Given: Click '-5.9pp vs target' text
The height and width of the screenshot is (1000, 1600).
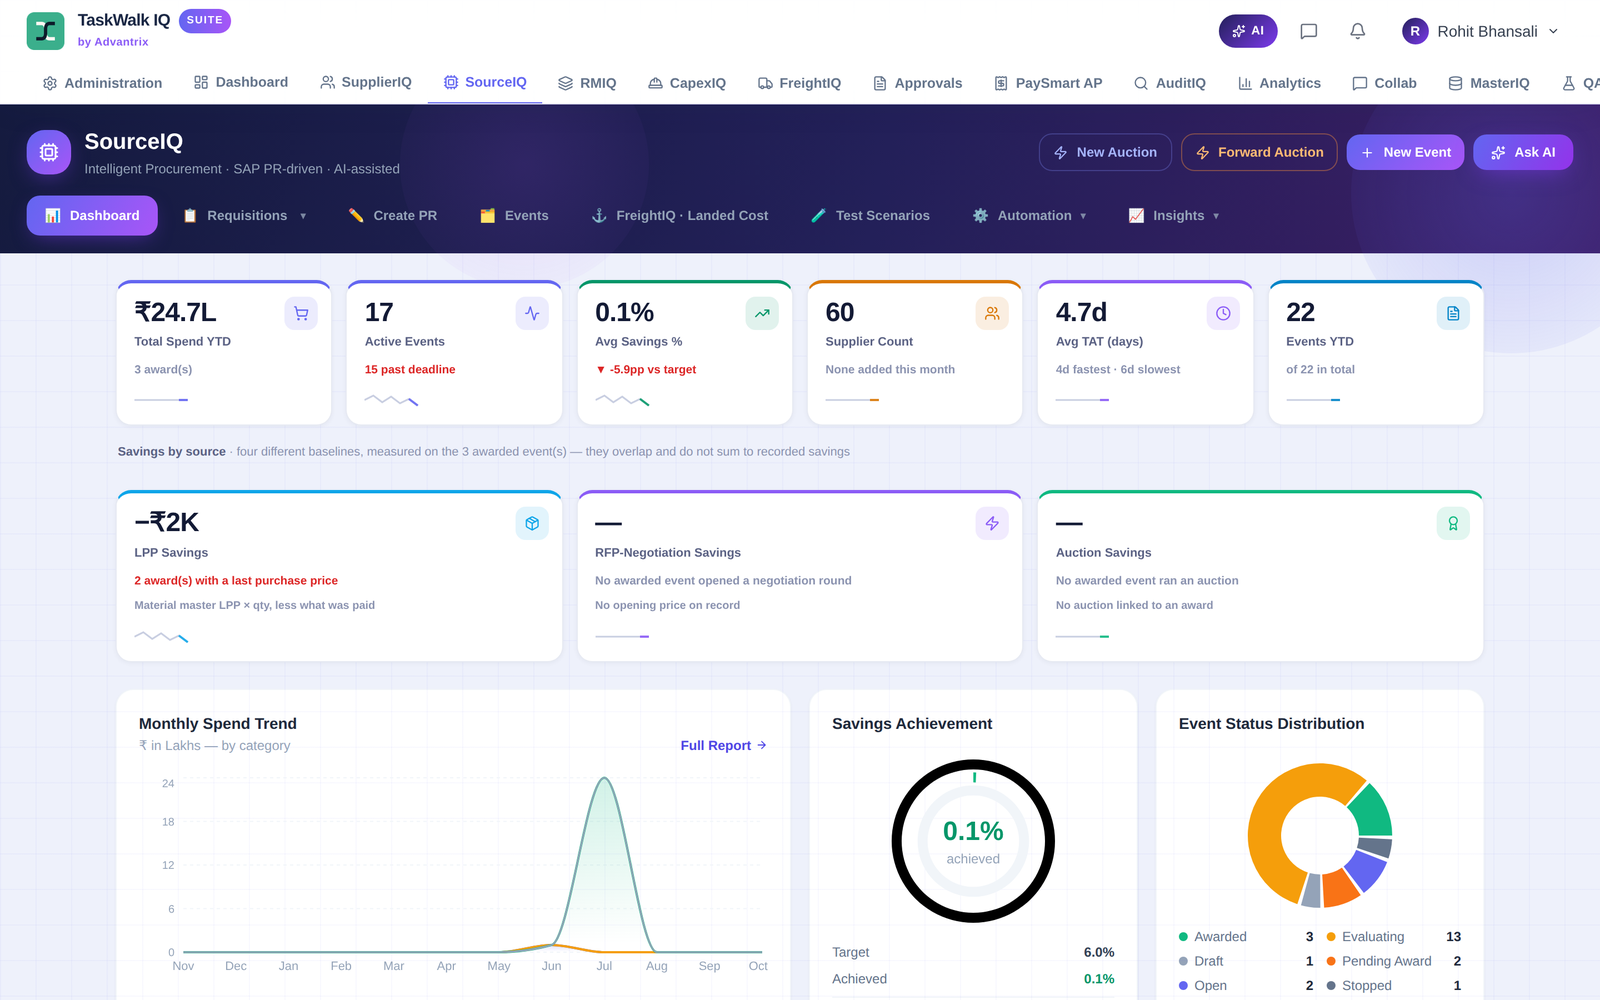Looking at the screenshot, I should point(646,370).
